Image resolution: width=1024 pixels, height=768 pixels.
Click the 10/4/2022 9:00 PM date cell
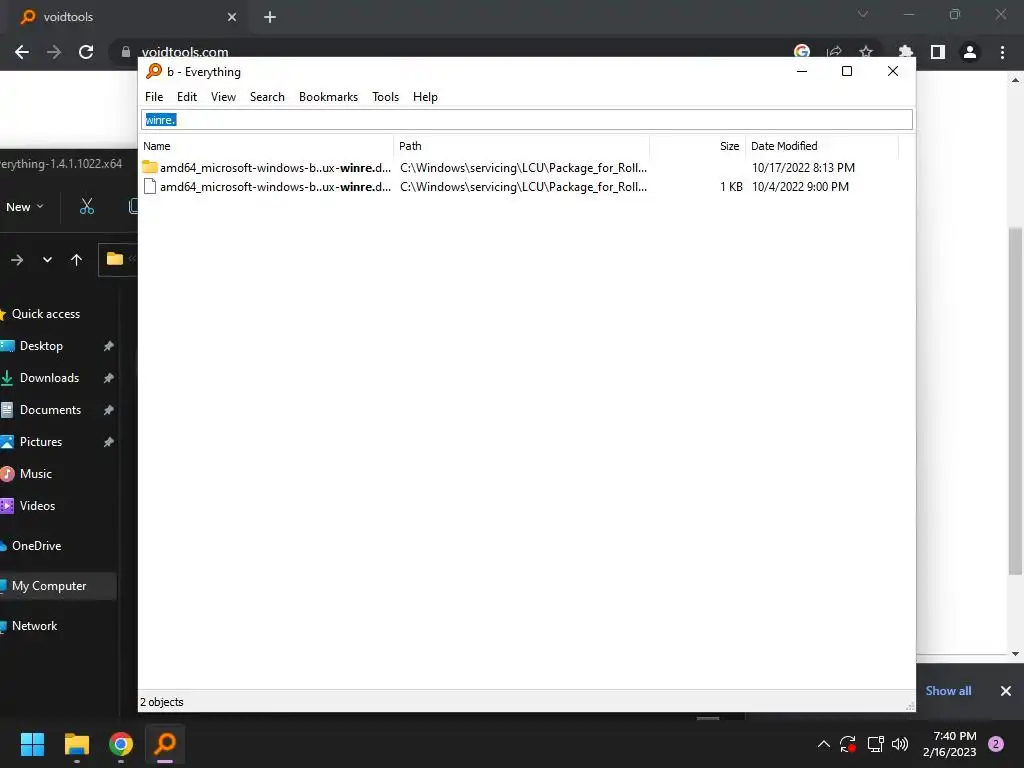tap(800, 187)
